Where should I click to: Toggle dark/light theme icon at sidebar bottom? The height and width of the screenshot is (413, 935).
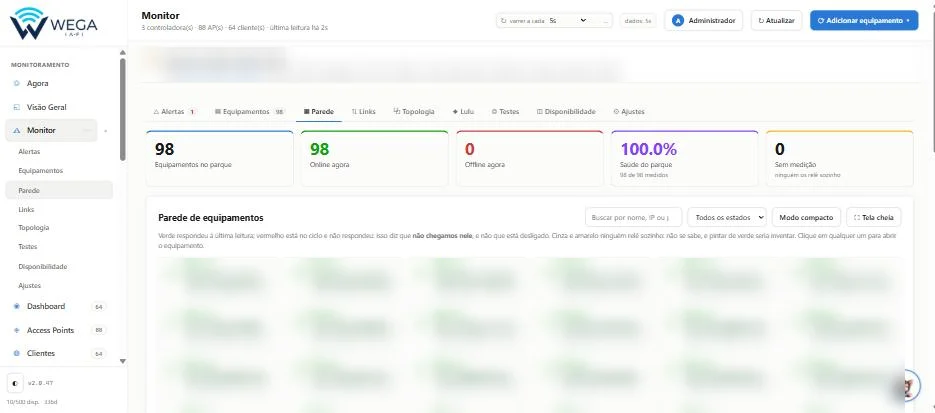(x=15, y=383)
